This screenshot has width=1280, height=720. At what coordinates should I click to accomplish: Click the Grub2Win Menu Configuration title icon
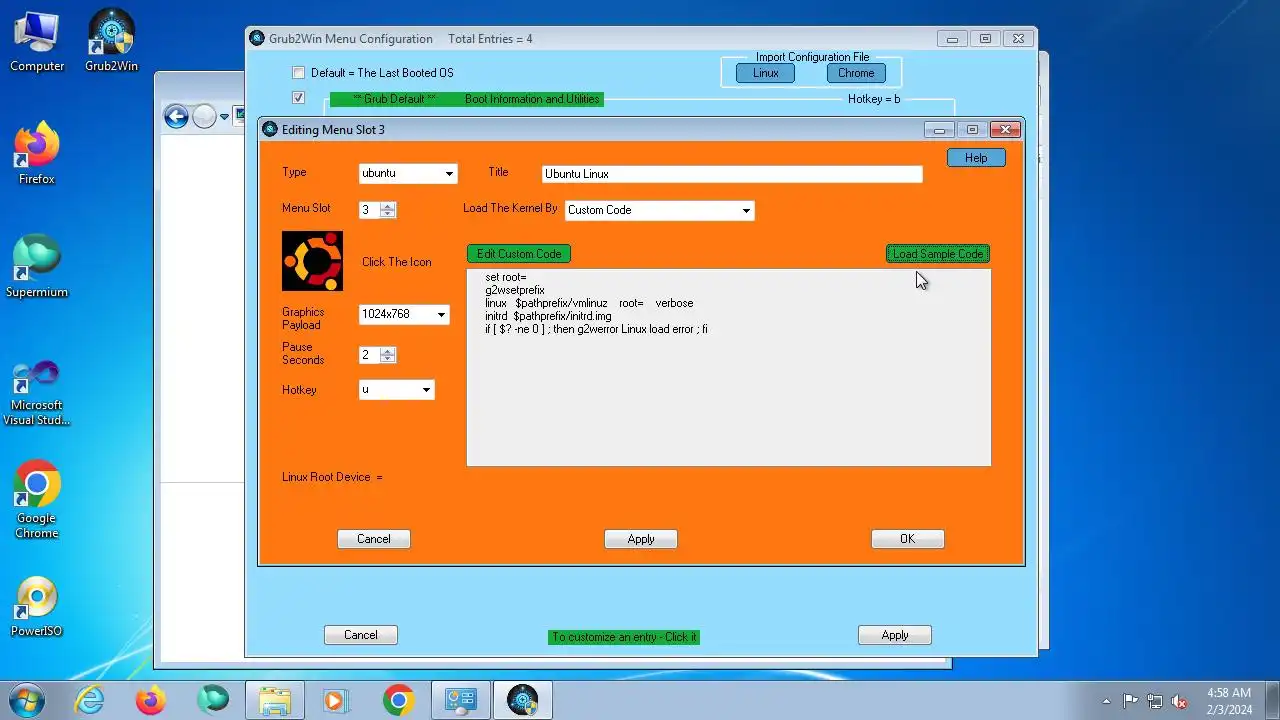click(x=257, y=39)
